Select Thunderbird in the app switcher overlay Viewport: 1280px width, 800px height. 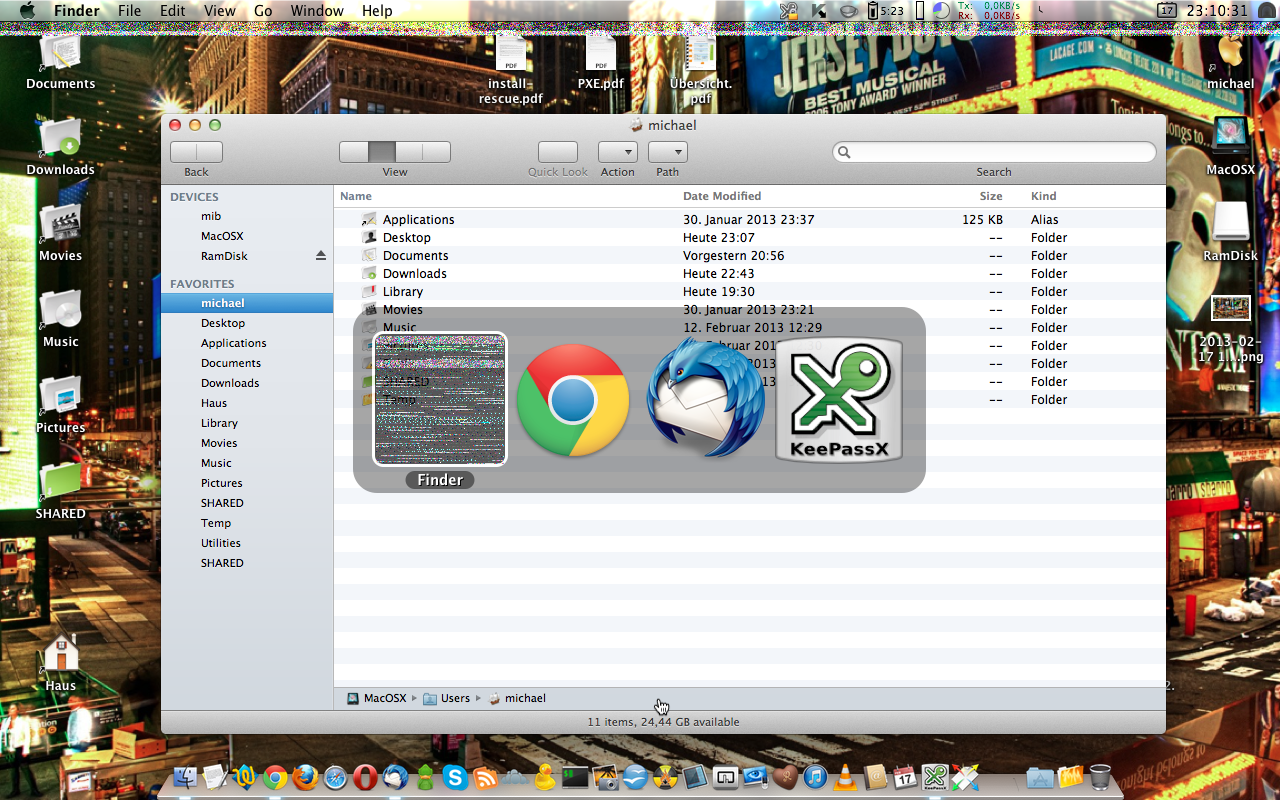click(706, 398)
